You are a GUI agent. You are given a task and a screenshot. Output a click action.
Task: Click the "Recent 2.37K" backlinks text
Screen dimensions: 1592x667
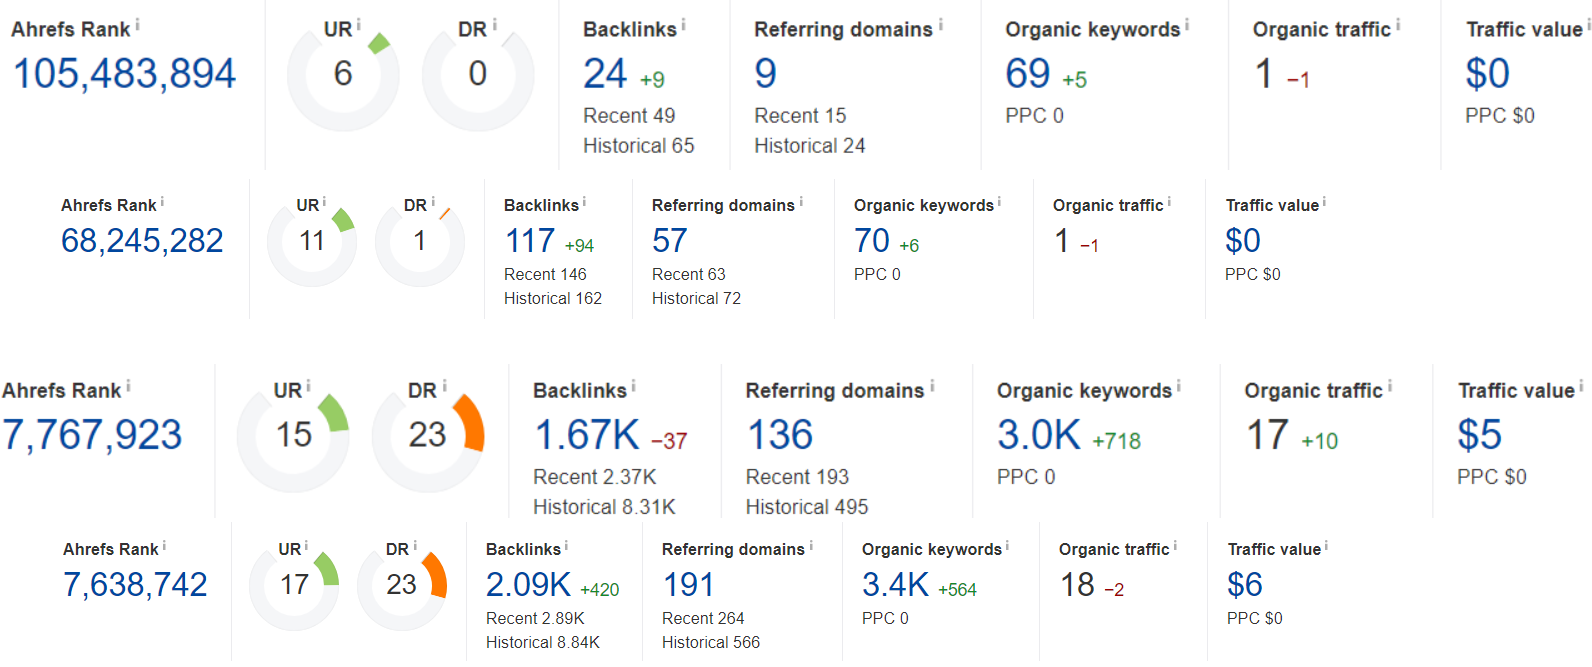[595, 477]
